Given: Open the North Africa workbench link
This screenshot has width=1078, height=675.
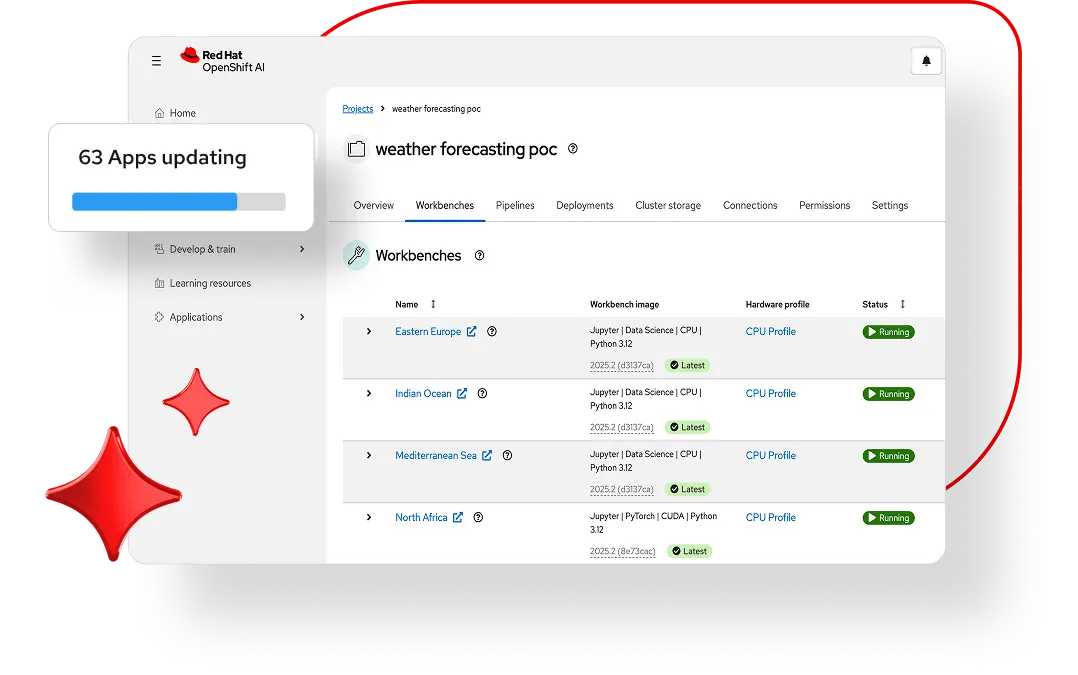Looking at the screenshot, I should pyautogui.click(x=421, y=517).
